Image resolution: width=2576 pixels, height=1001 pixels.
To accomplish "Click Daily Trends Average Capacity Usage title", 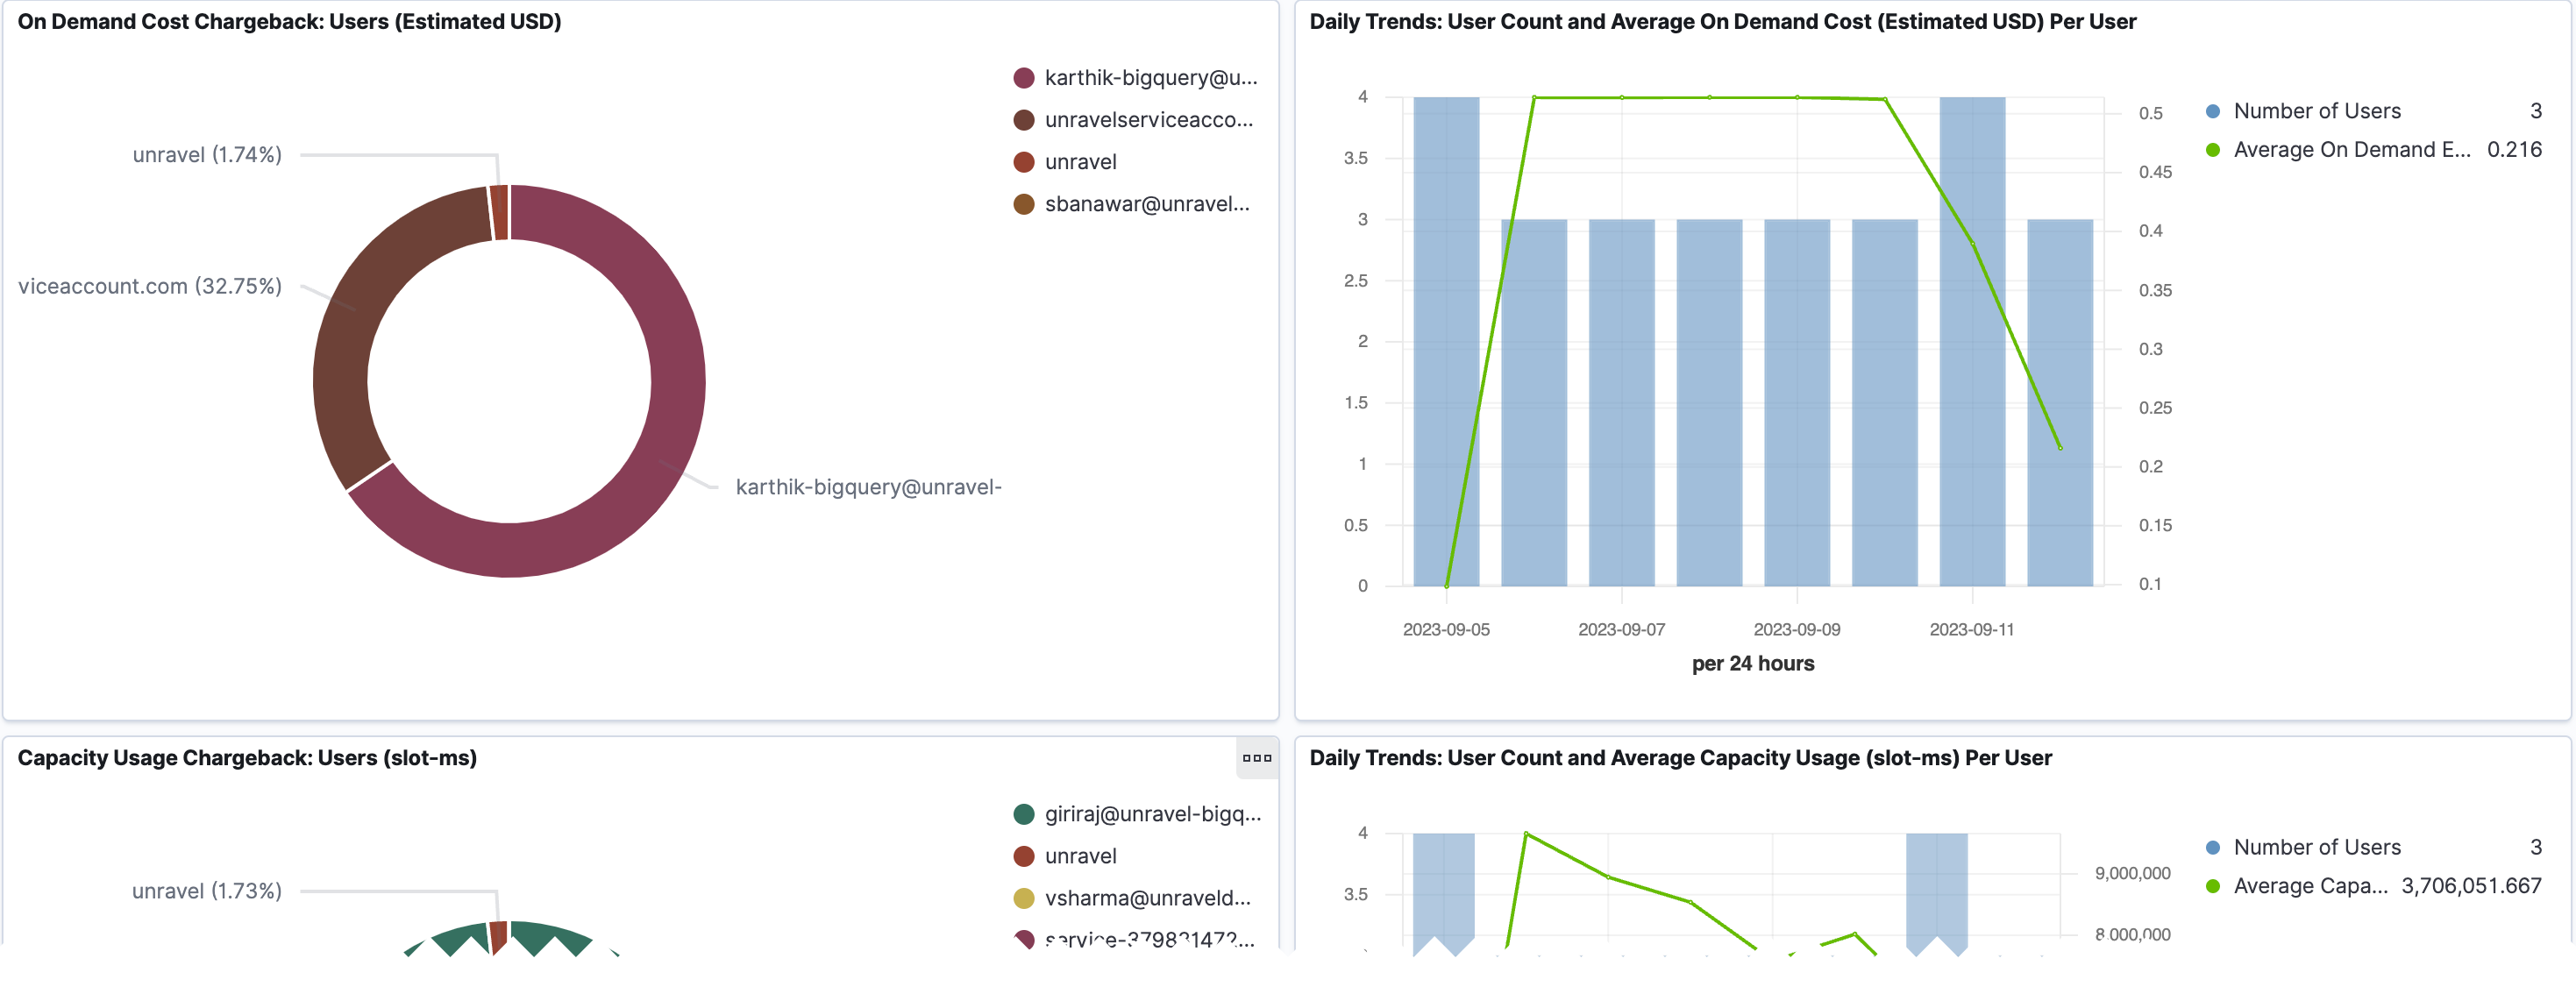I will [1680, 757].
